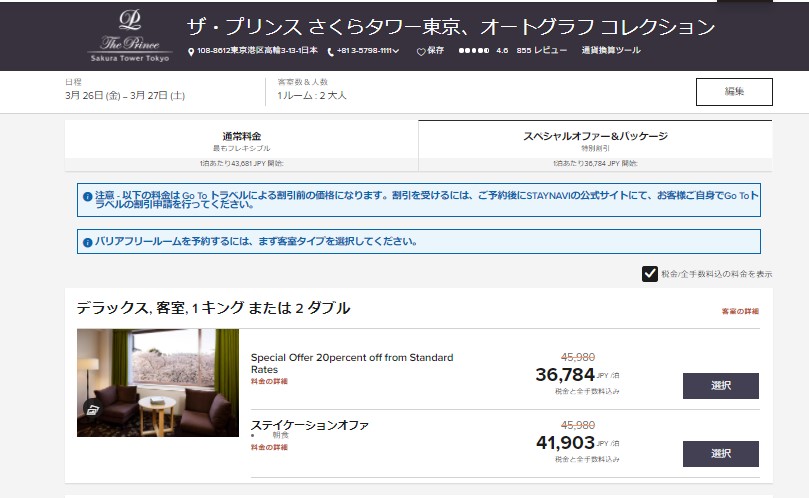Click the 1ルーム : 2 大人 text
The height and width of the screenshot is (498, 809).
[x=312, y=95]
